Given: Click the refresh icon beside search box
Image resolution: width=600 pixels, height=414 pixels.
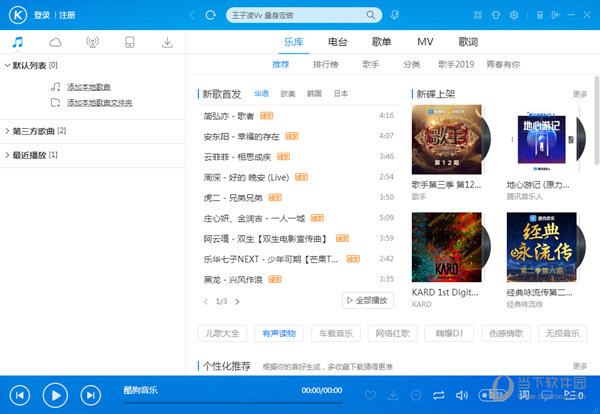Looking at the screenshot, I should 209,16.
